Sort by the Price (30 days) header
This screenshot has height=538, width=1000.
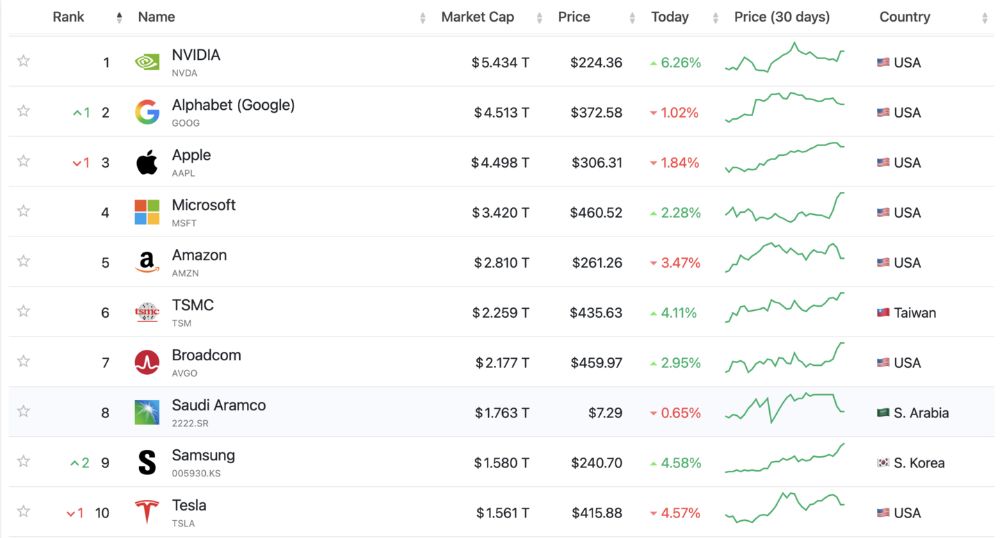tap(782, 17)
